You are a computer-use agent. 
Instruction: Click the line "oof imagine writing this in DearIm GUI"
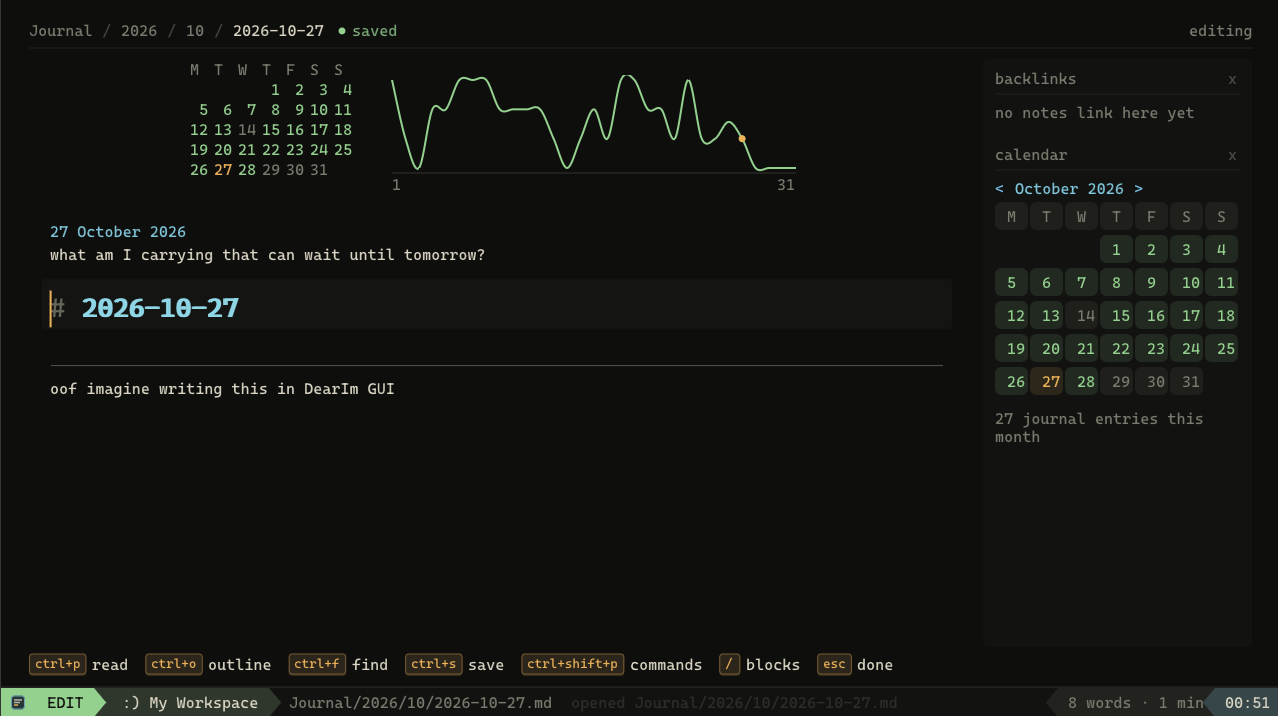click(222, 389)
